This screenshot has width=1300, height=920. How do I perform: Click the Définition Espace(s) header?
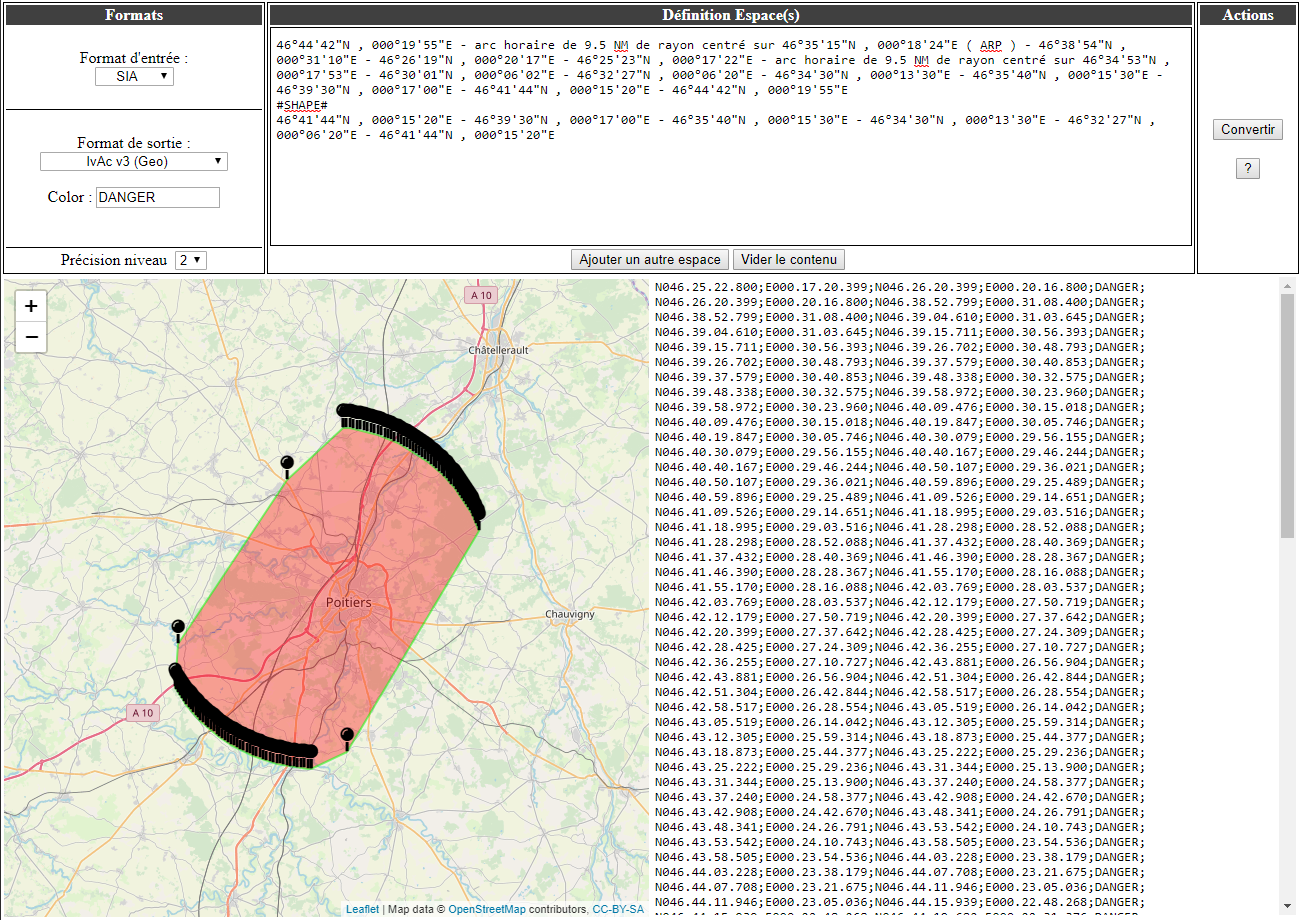click(731, 15)
